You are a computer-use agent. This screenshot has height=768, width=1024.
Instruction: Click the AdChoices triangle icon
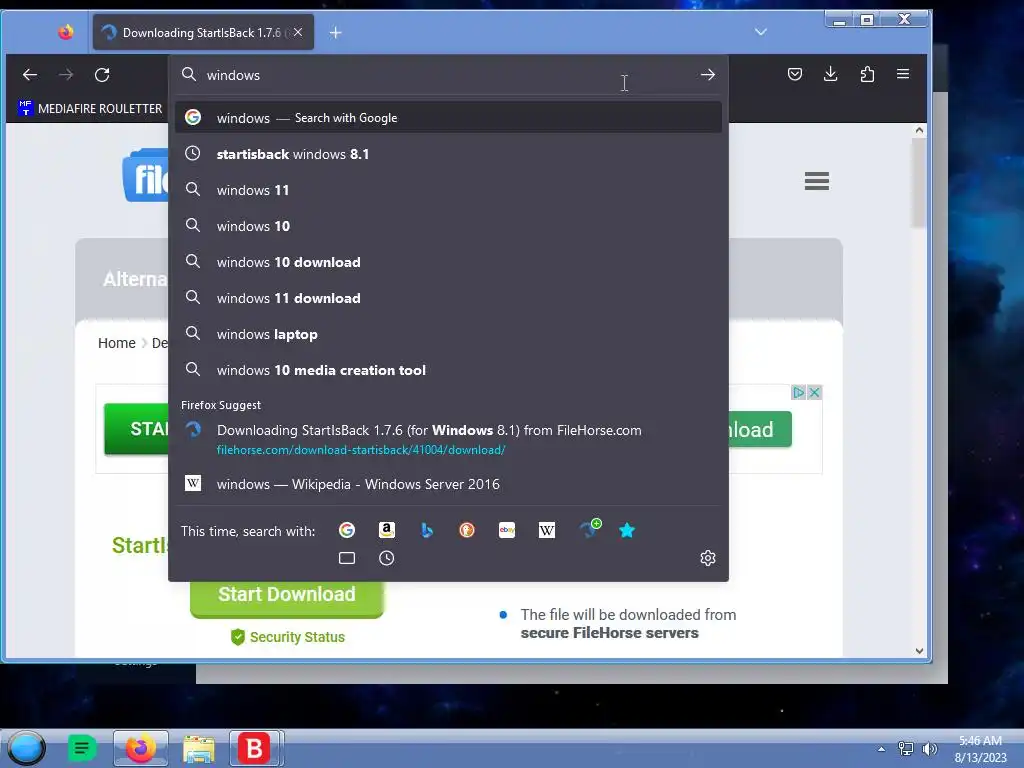tap(798, 392)
